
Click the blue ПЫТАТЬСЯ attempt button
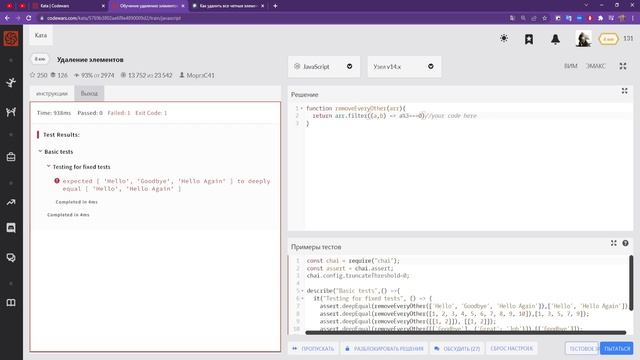click(617, 349)
